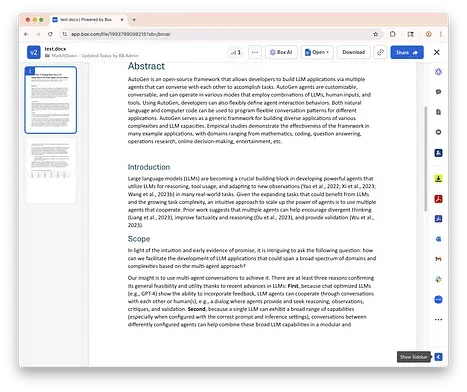Screen dimensions: 467x392
Task: Open the access stats counter button
Action: pyautogui.click(x=236, y=52)
